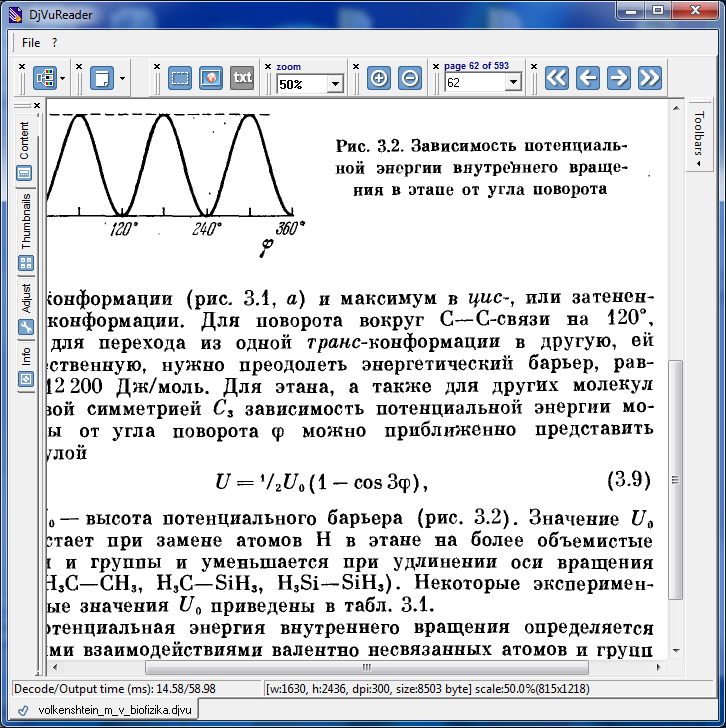This screenshot has height=728, width=726.
Task: Jump to last page with double-right arrow
Action: (x=649, y=78)
